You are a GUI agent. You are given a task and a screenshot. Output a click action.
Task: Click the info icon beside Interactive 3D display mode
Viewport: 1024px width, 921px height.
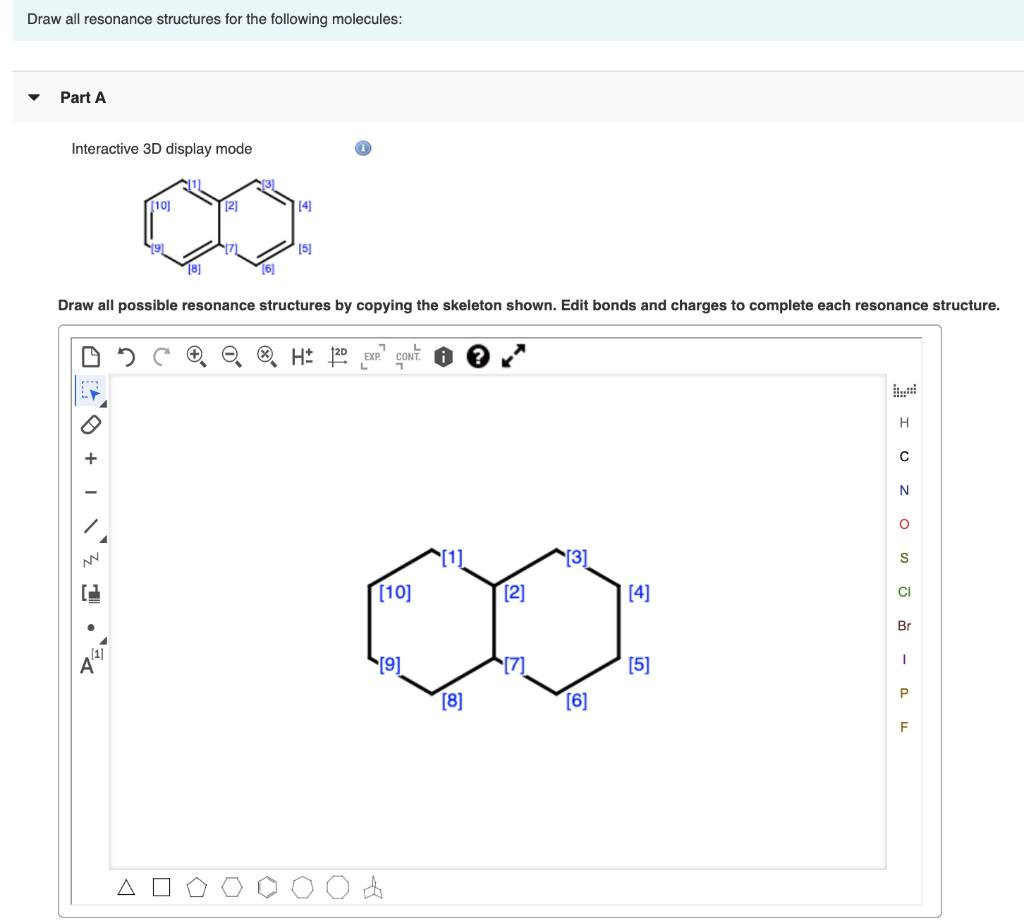(x=362, y=147)
